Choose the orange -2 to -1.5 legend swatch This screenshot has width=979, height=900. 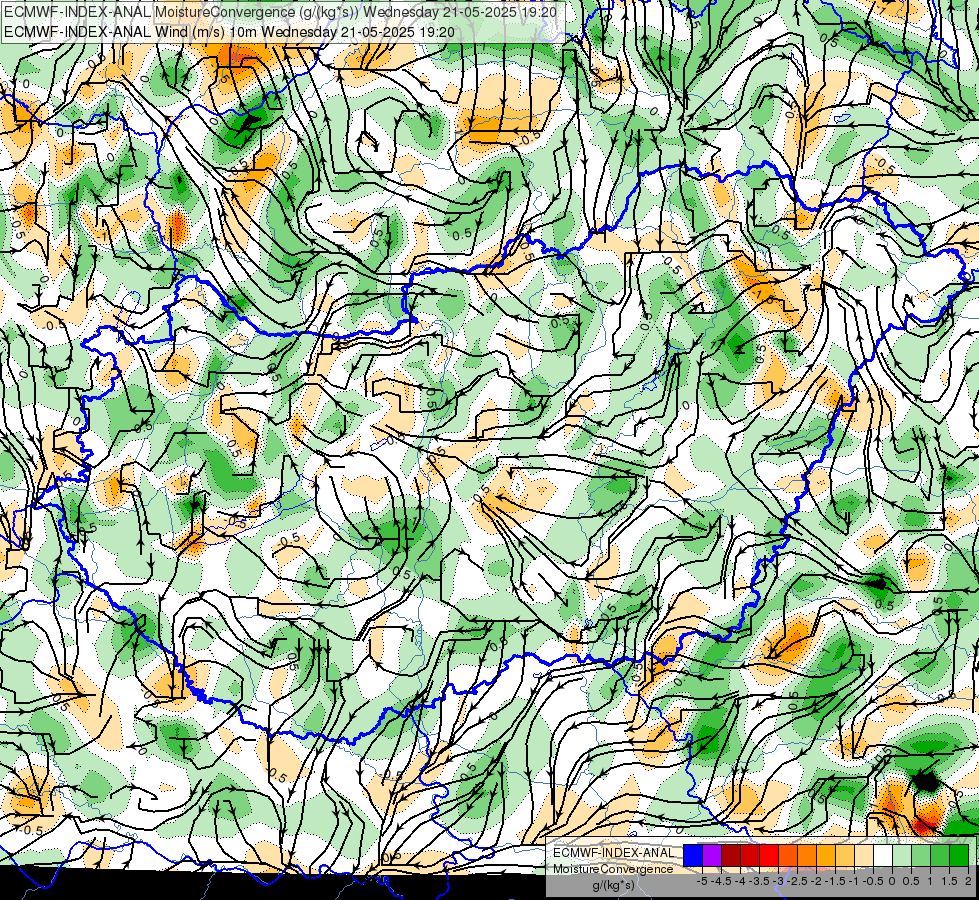(807, 856)
